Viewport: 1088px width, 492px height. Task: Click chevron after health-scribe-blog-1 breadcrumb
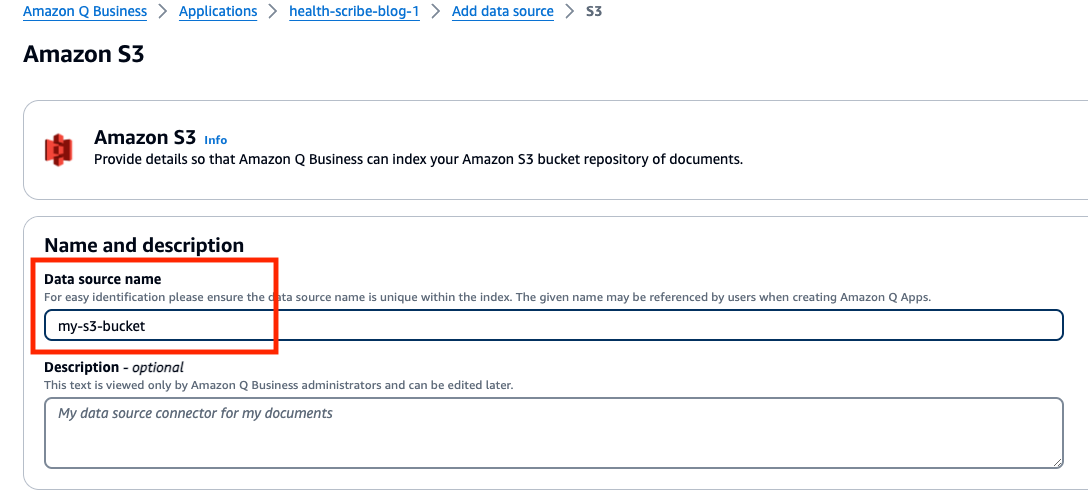tap(435, 12)
